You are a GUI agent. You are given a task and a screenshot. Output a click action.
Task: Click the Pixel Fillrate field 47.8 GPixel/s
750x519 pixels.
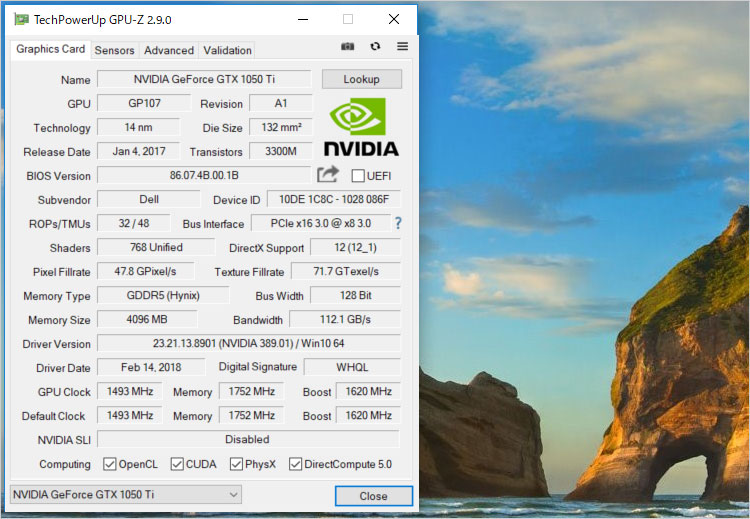tap(146, 271)
